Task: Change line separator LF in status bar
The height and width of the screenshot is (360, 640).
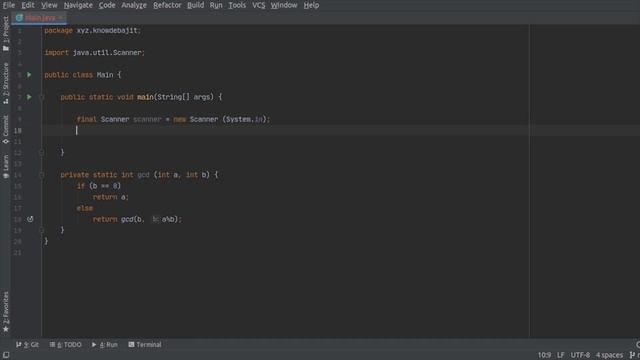Action: coord(560,355)
